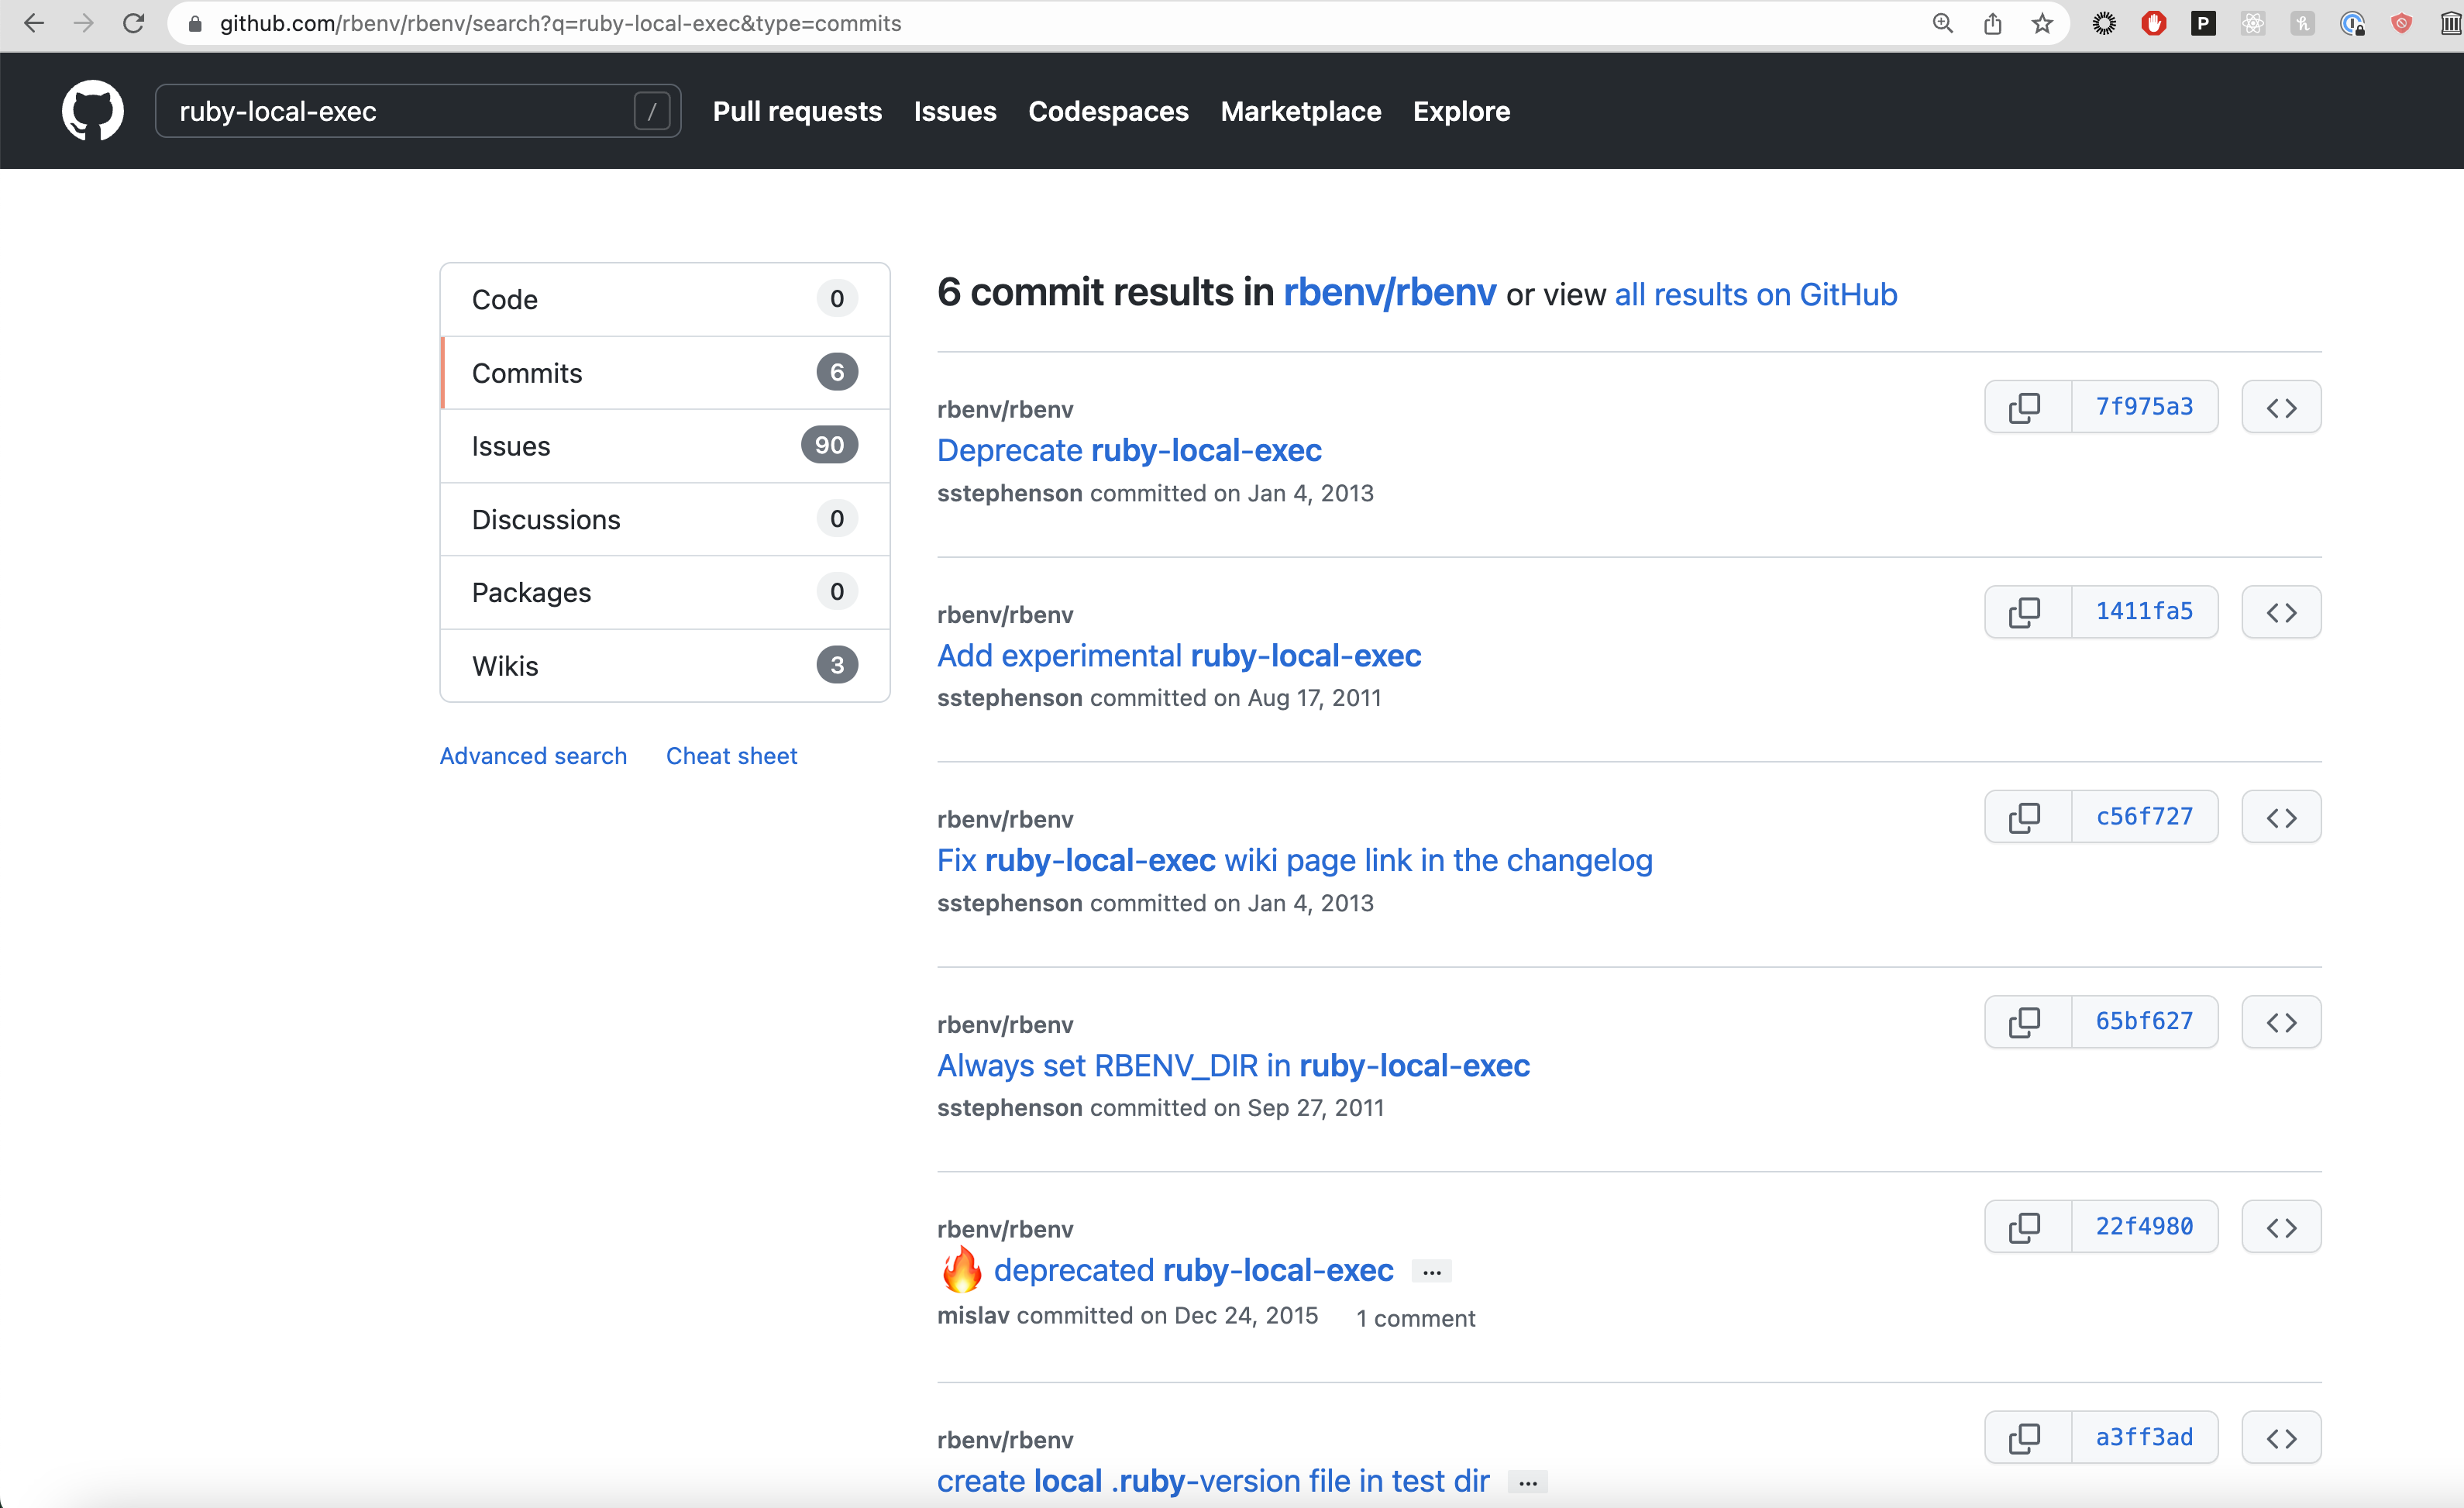Open commit hash 1411fa5 link
2464x1508 pixels.
click(2144, 612)
